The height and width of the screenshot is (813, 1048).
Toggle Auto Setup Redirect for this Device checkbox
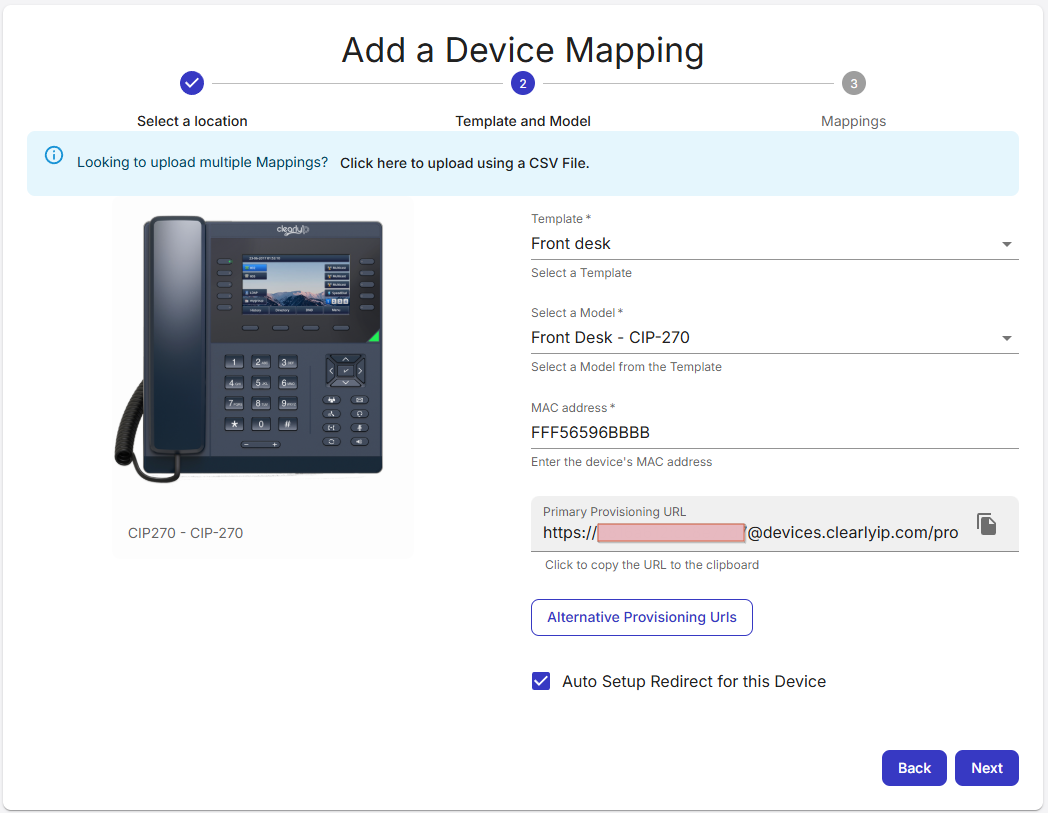(541, 681)
